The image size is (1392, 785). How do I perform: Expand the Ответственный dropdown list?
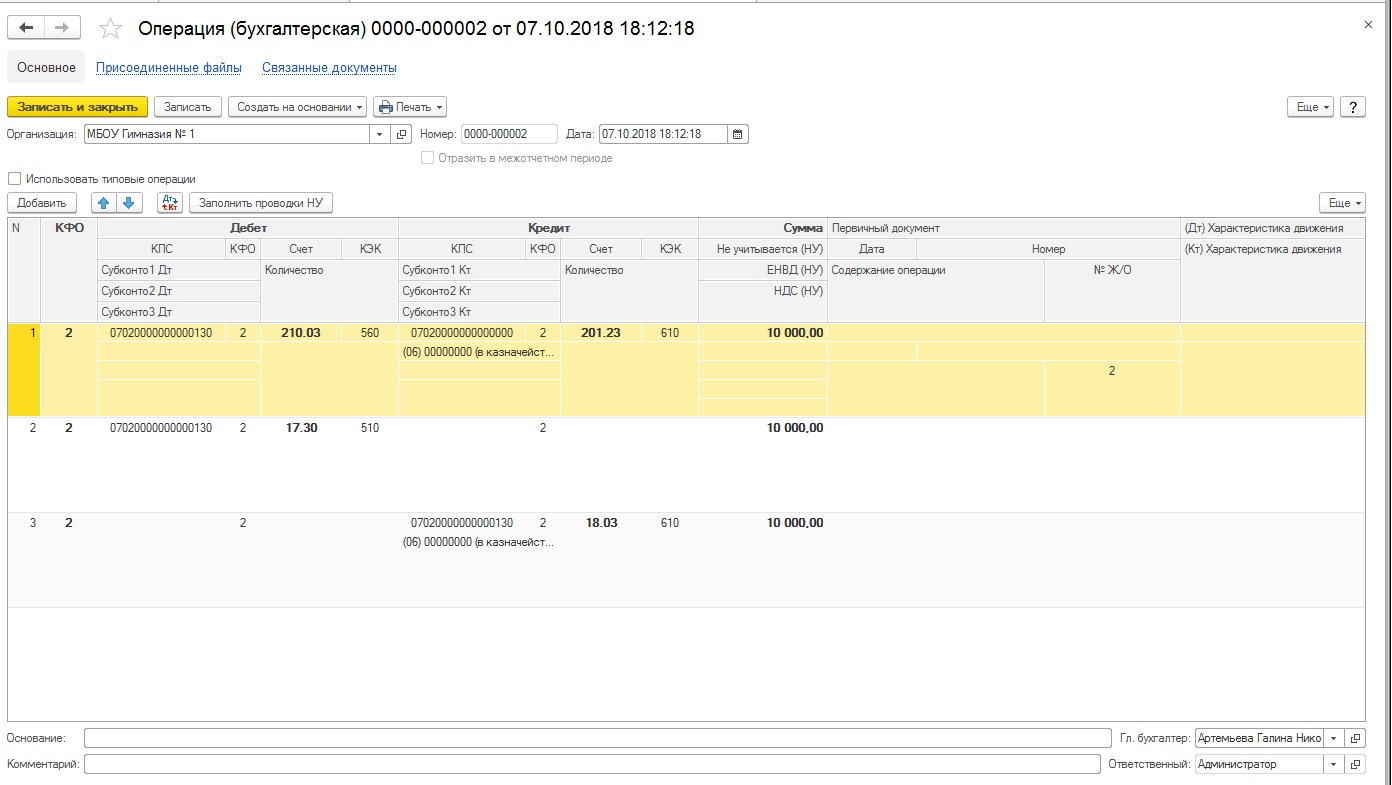coord(1333,764)
